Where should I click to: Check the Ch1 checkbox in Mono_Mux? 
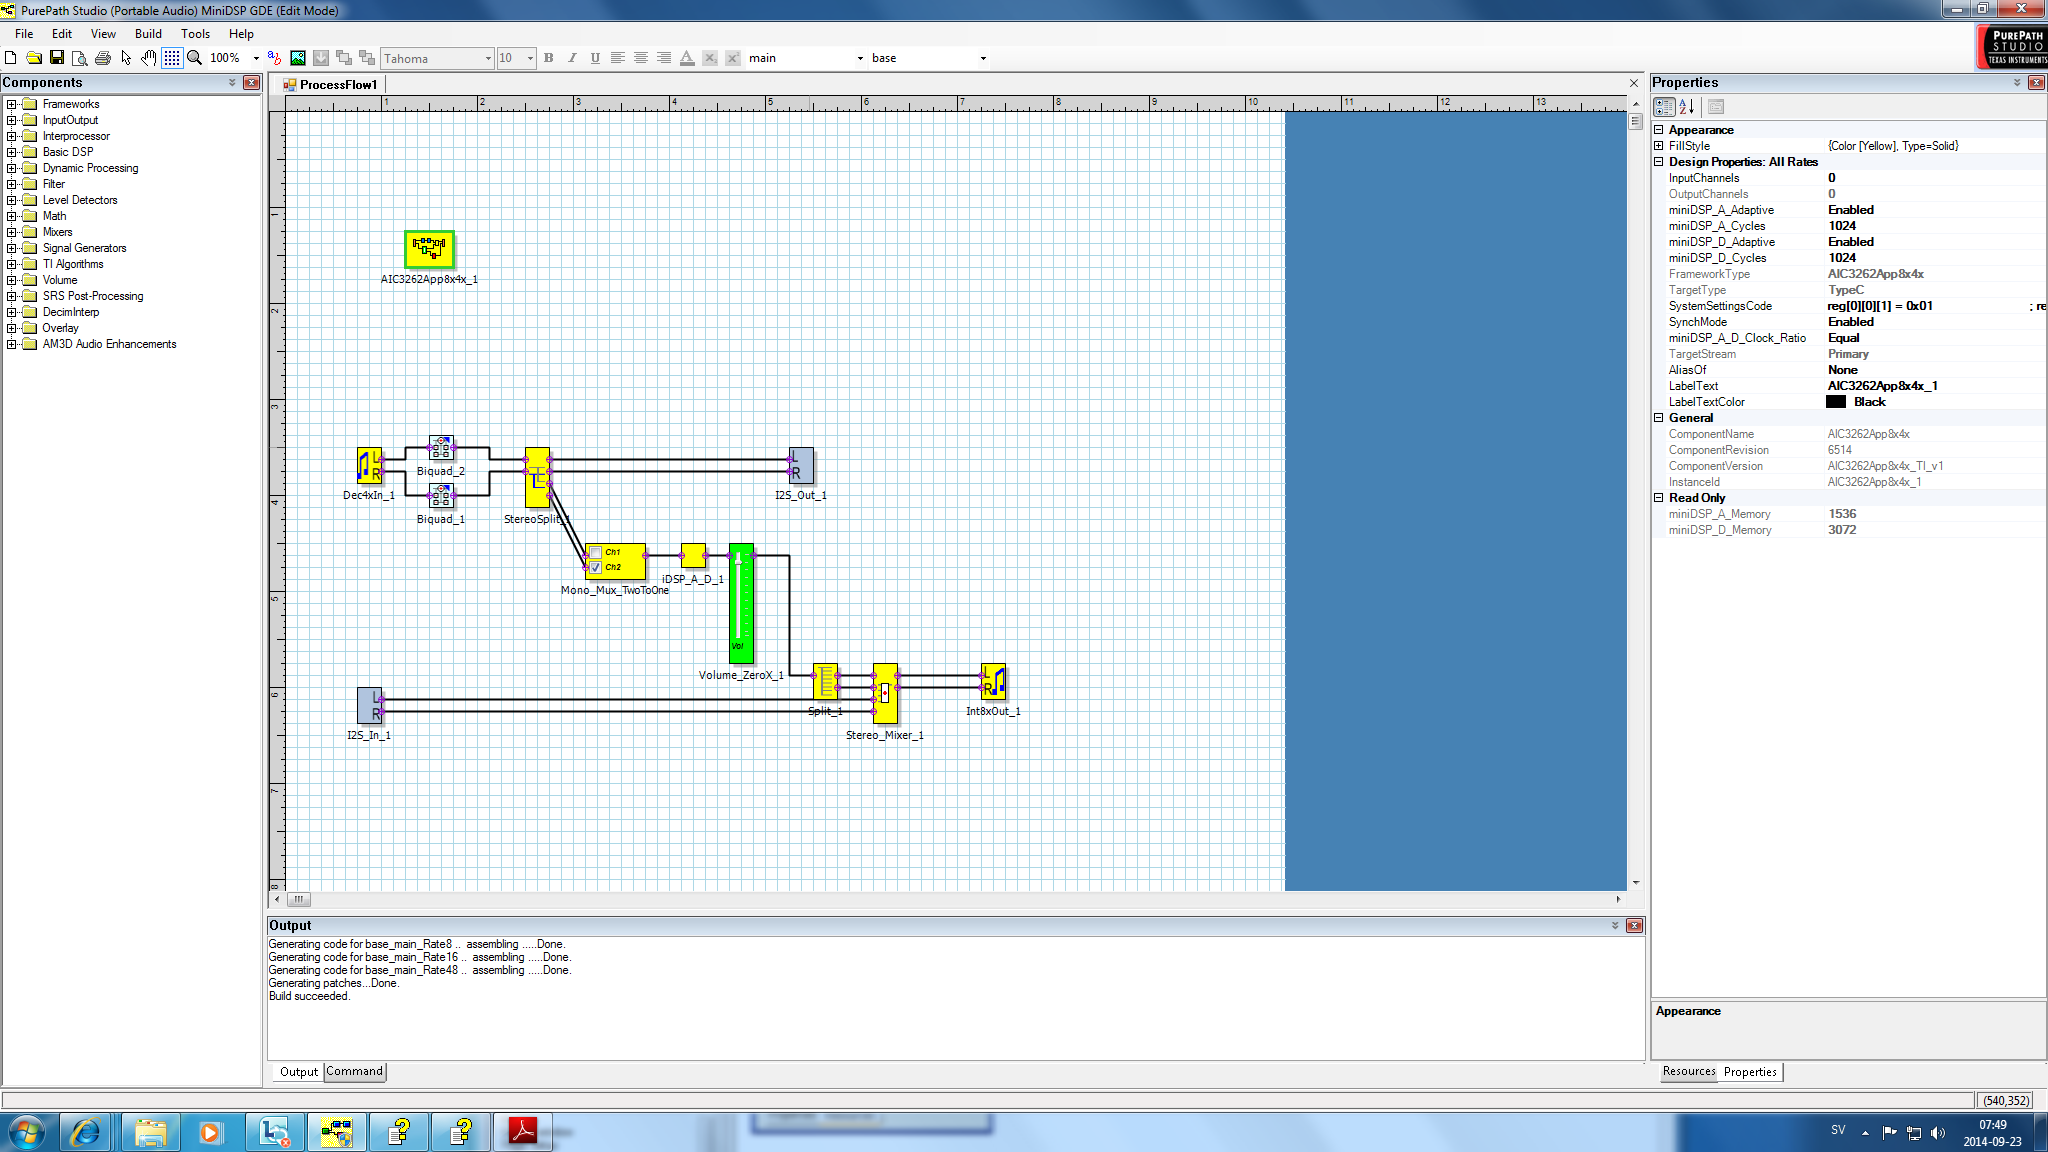[596, 552]
